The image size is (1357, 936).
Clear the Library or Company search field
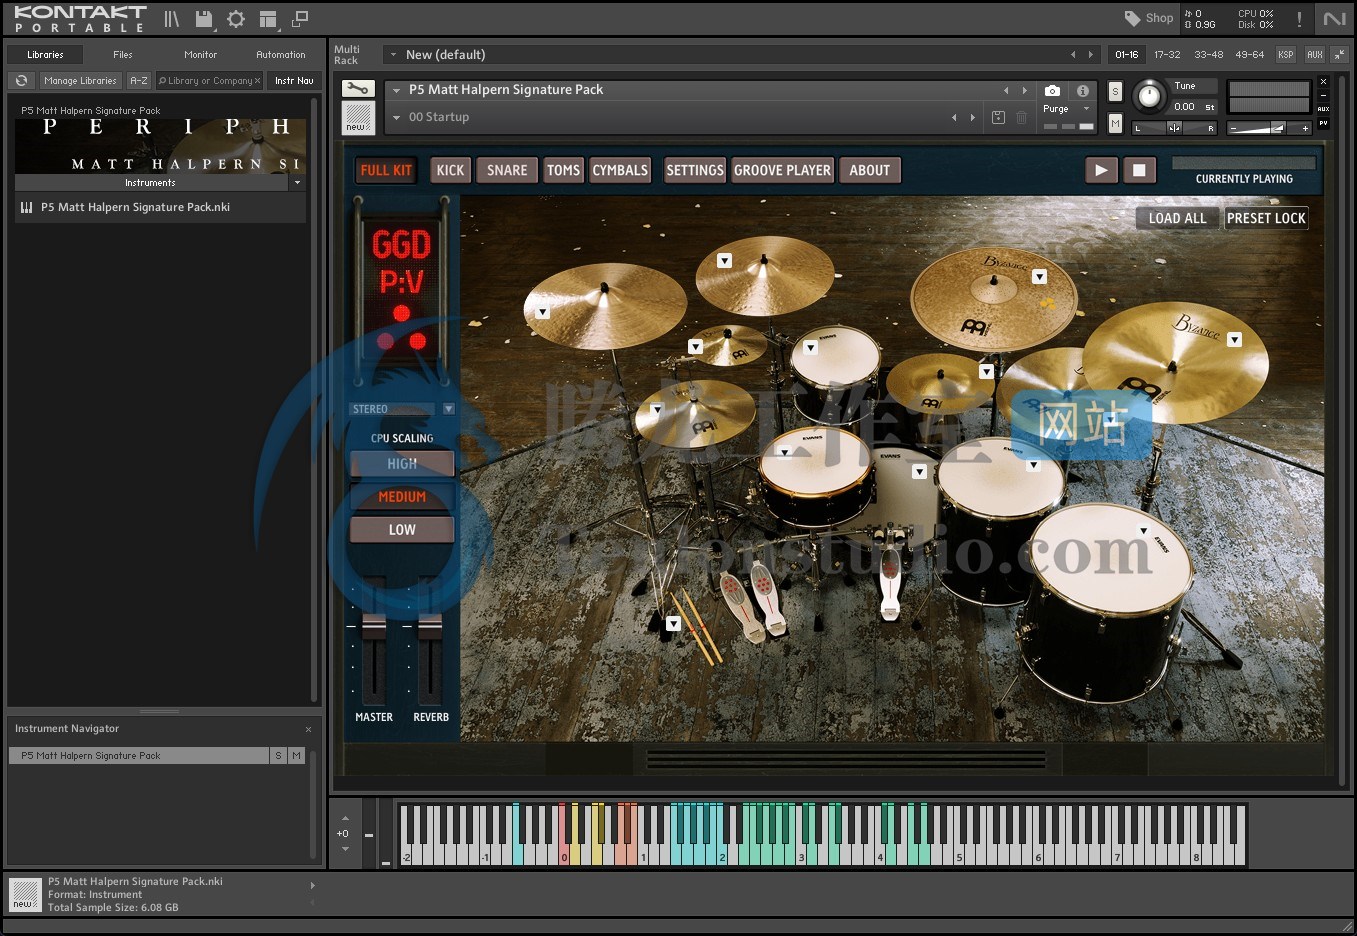[x=258, y=81]
